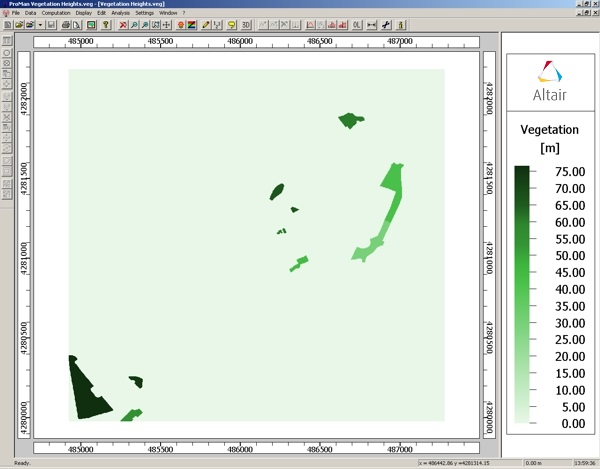The width and height of the screenshot is (600, 469).
Task: Select the magnifier zoom-in tool
Action: tap(134, 24)
